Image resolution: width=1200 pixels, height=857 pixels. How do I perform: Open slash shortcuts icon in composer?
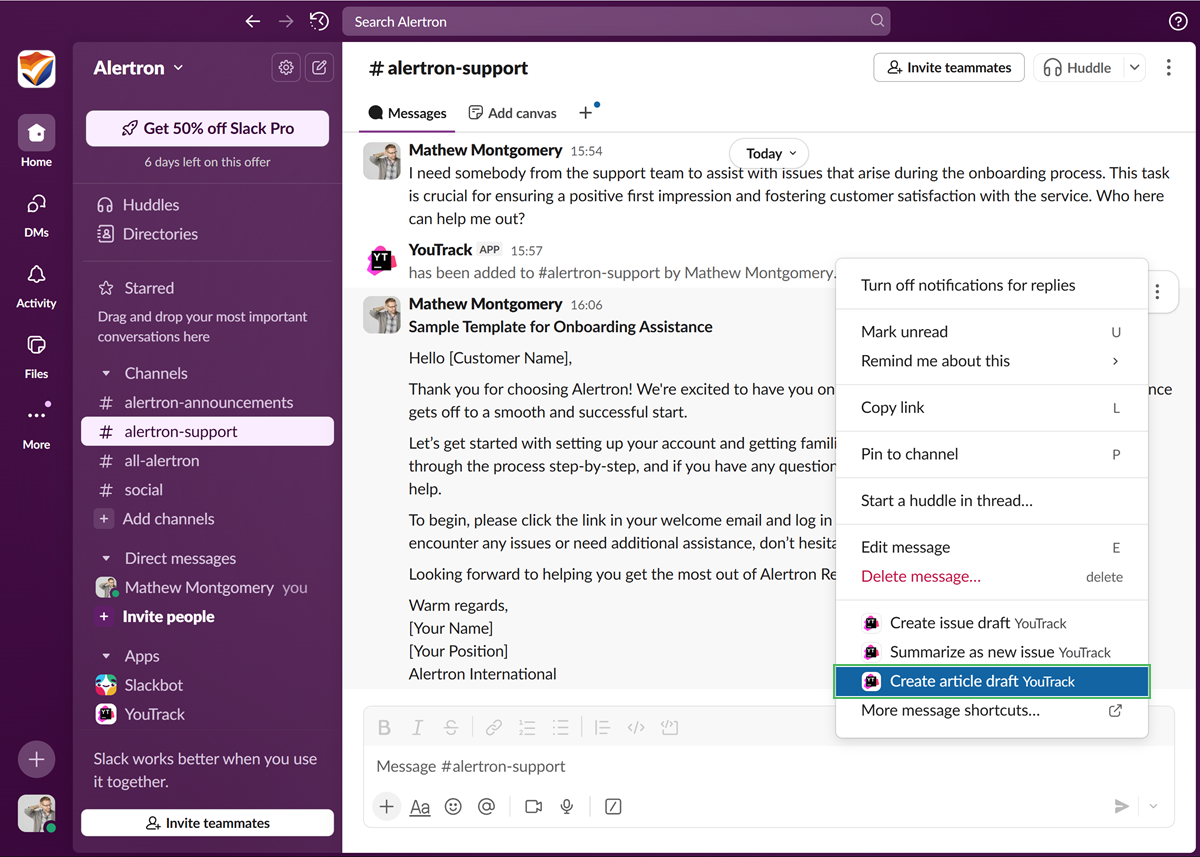click(x=613, y=806)
